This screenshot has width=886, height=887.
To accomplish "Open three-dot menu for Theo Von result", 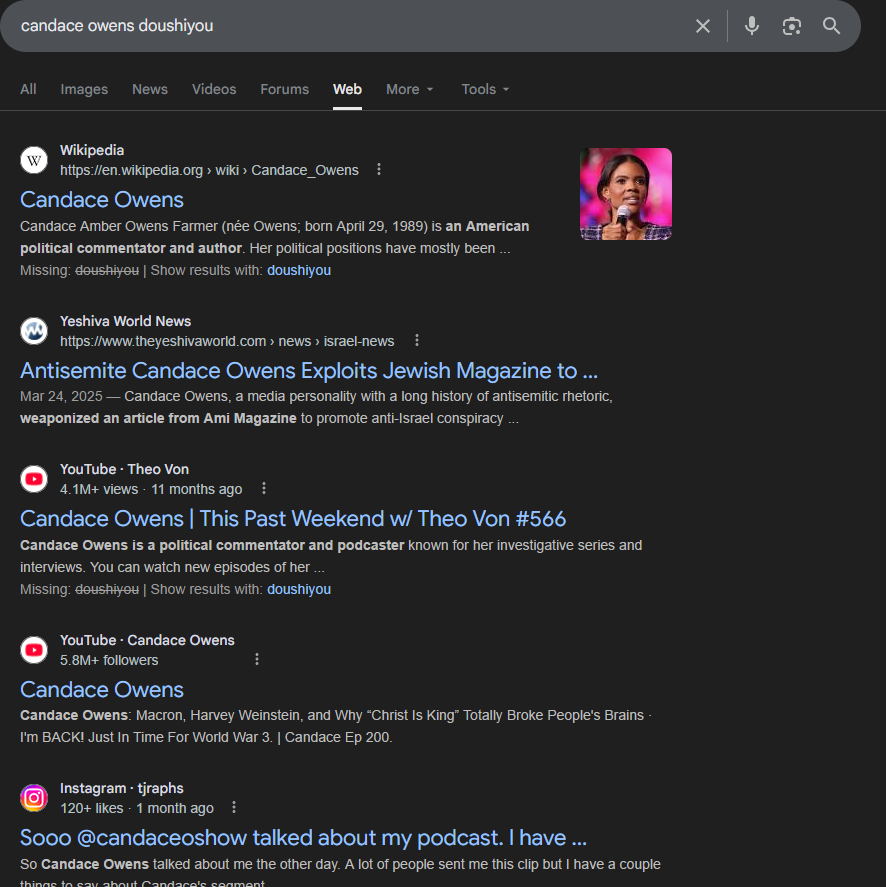I will 264,489.
